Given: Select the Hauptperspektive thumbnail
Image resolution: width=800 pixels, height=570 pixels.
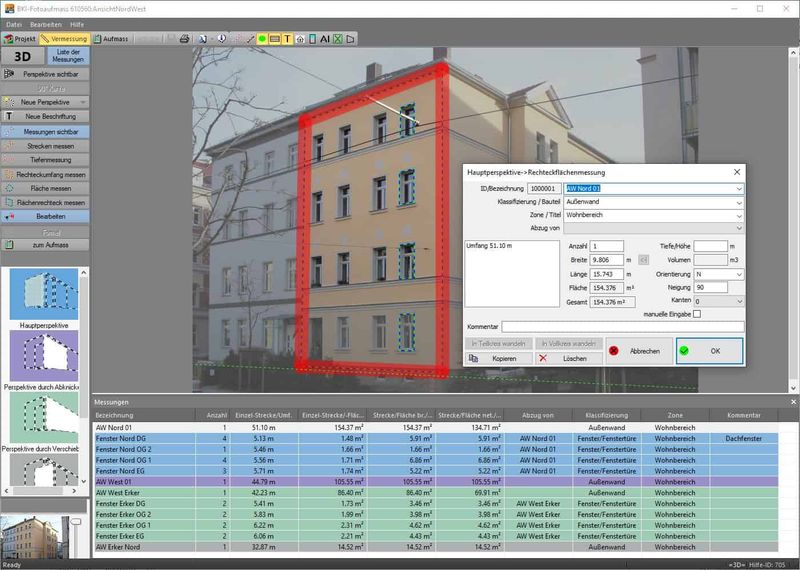Looking at the screenshot, I should tap(44, 295).
